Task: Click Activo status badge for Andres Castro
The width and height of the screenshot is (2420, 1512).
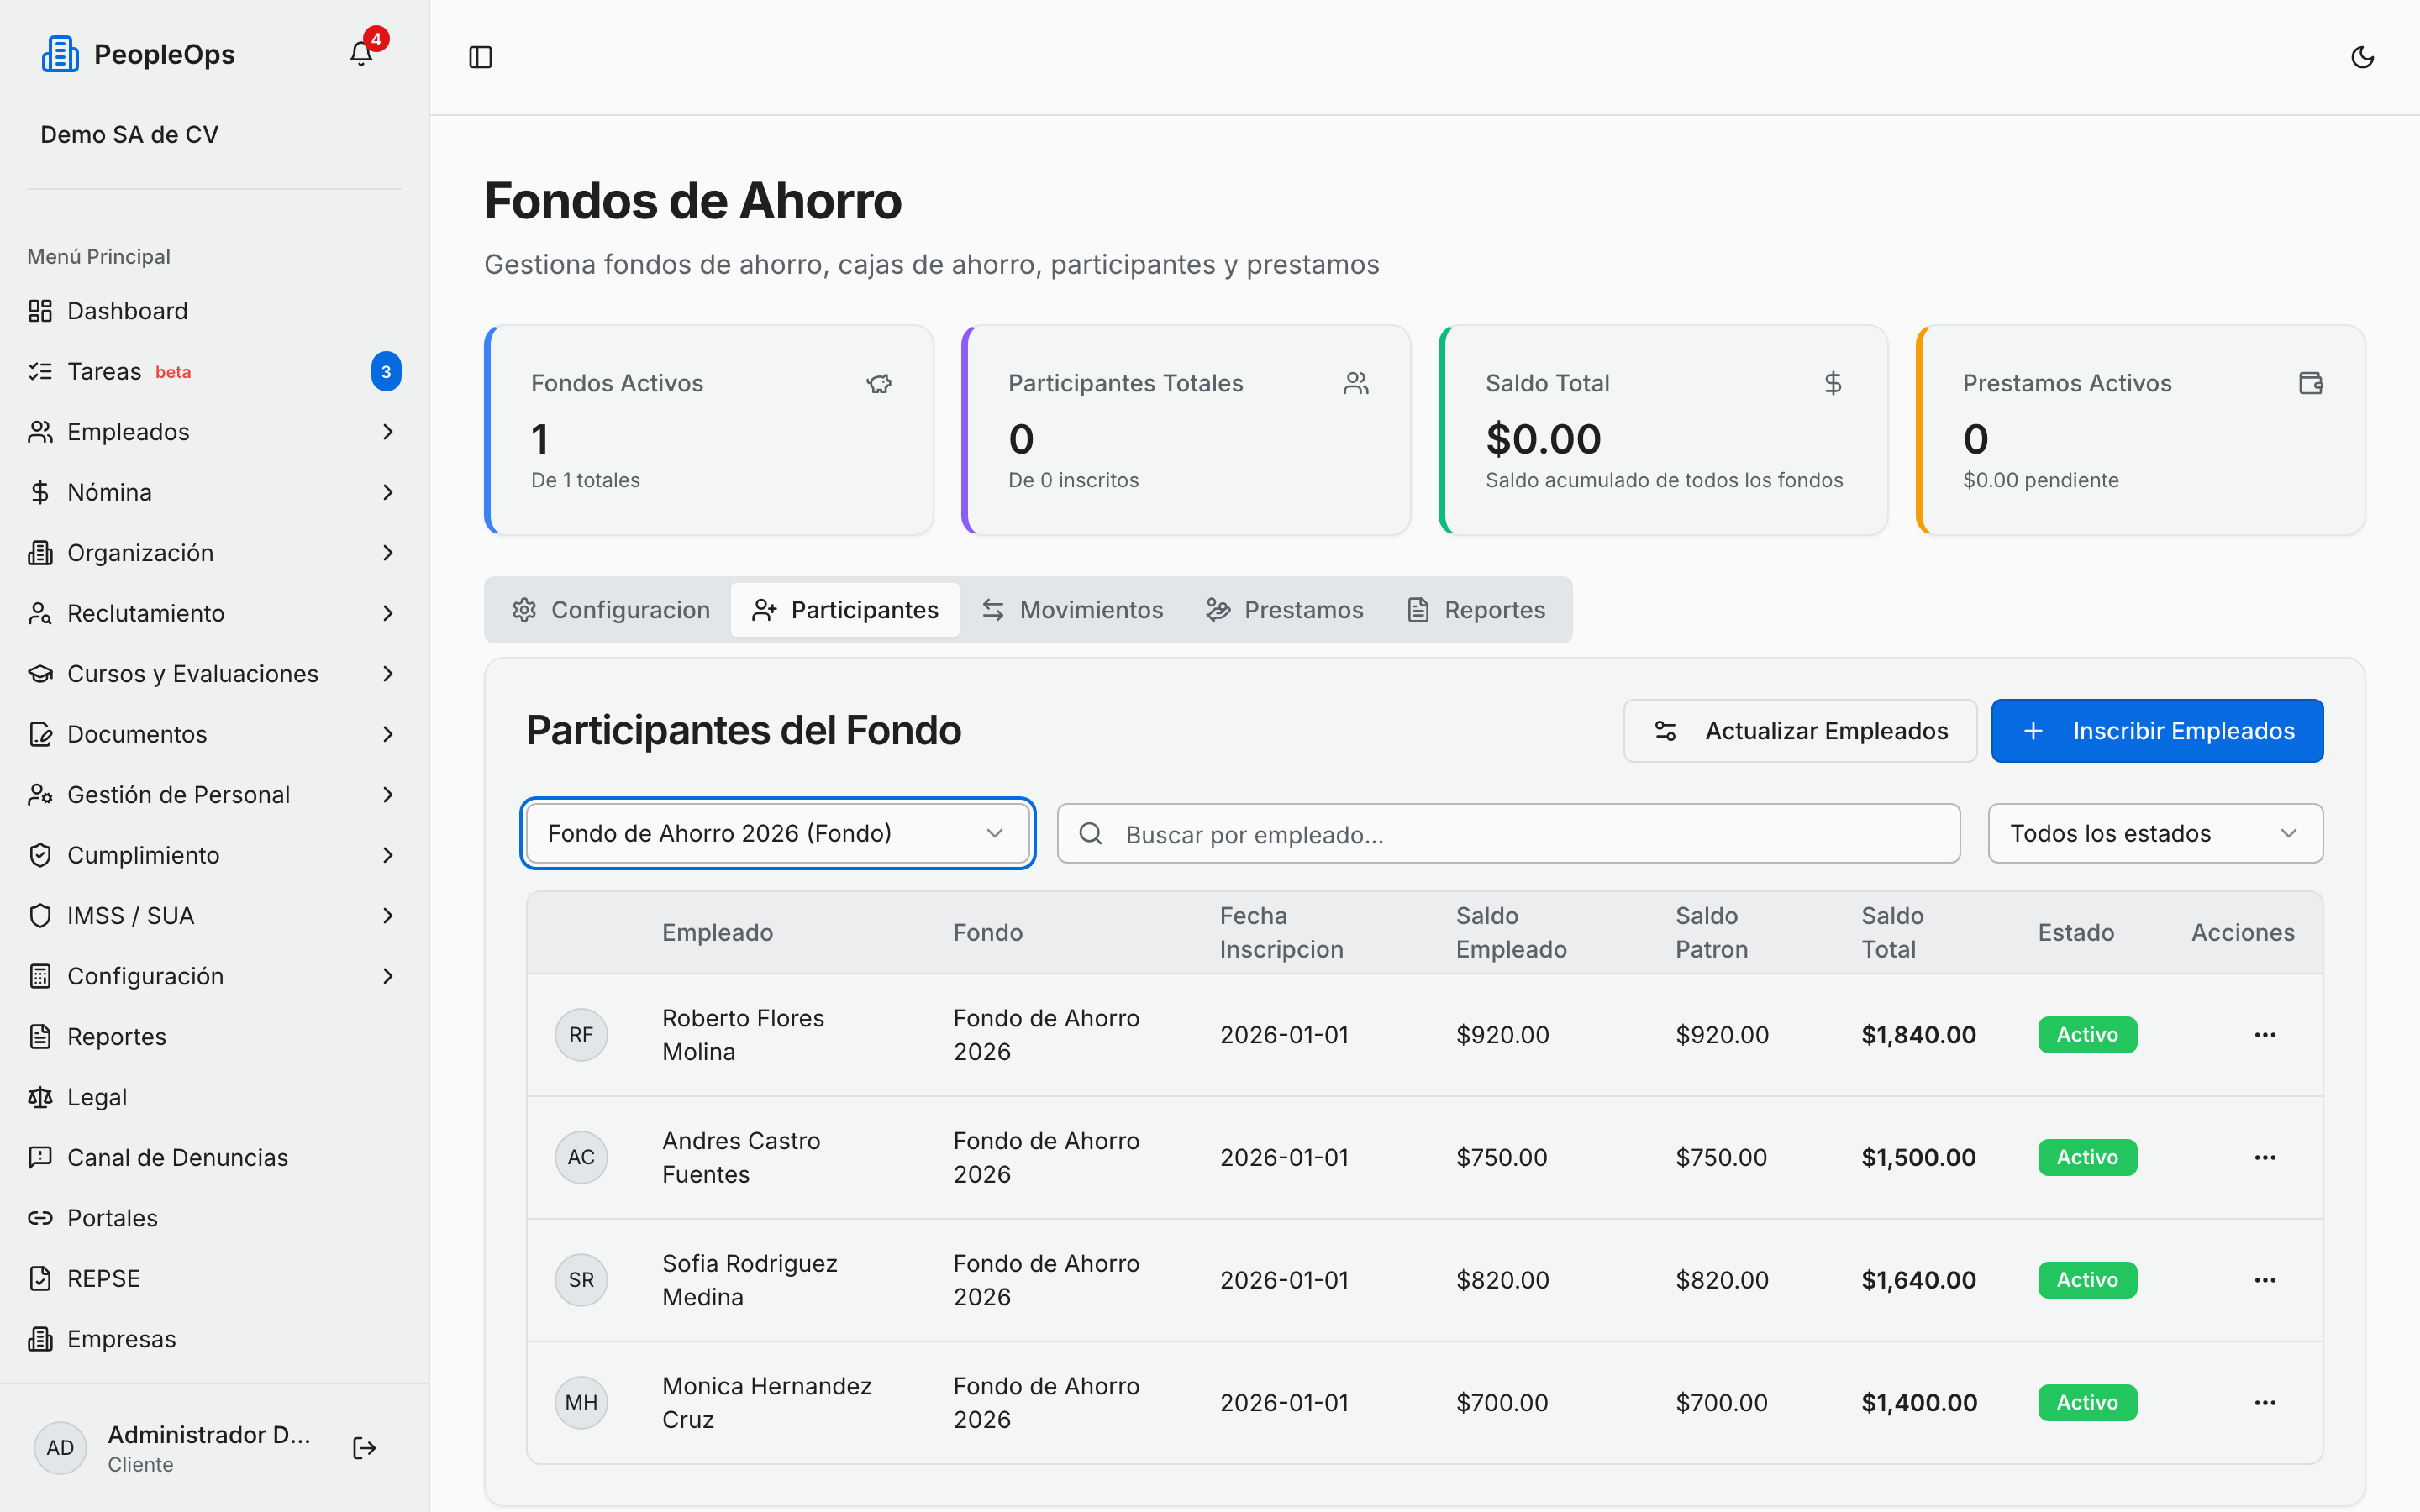Action: (x=2087, y=1157)
